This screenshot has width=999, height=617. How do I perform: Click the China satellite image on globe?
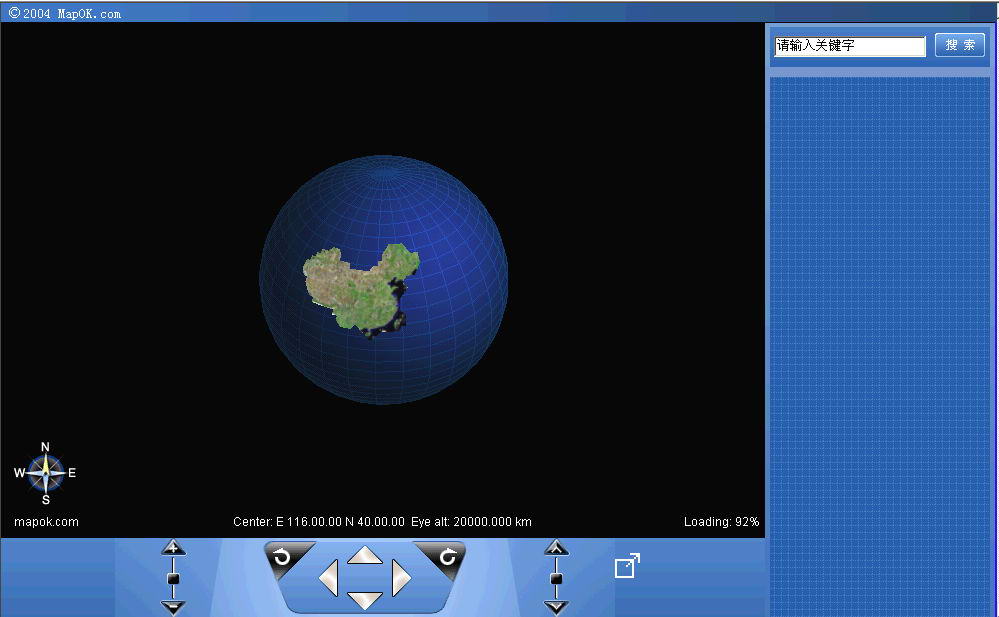(358, 285)
